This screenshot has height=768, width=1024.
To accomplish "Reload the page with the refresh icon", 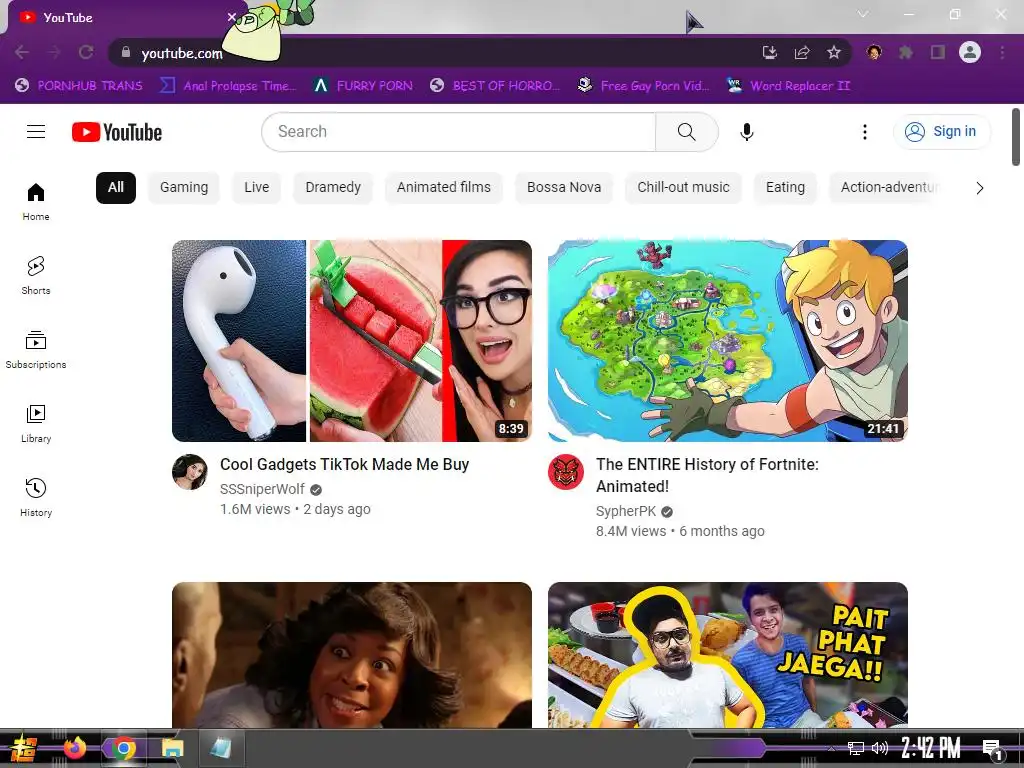I will 86,52.
